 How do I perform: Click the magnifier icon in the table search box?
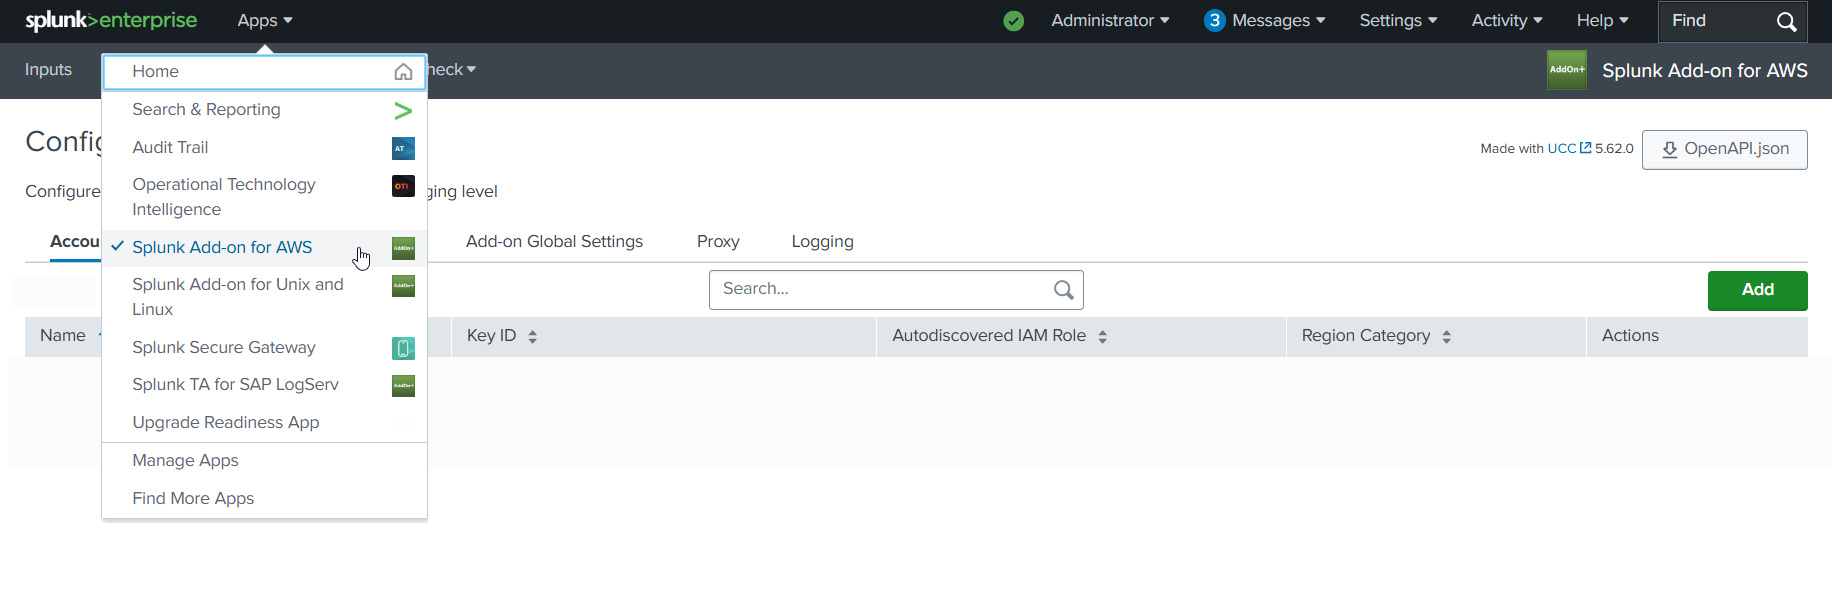coord(1063,290)
